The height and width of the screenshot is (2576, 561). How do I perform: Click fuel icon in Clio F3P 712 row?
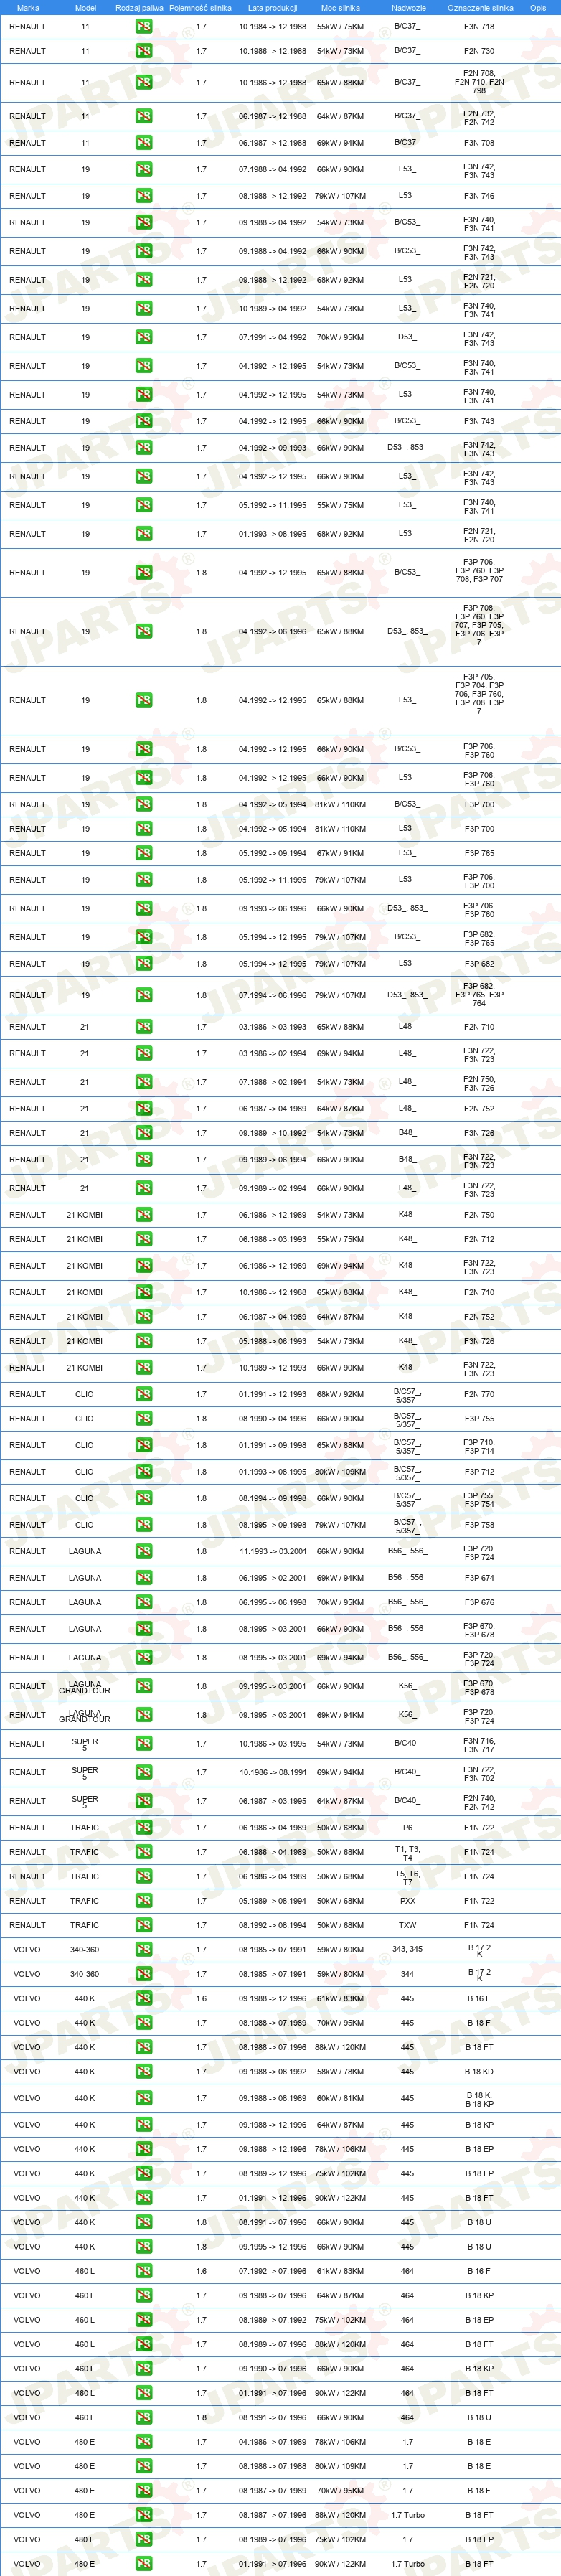click(144, 1472)
